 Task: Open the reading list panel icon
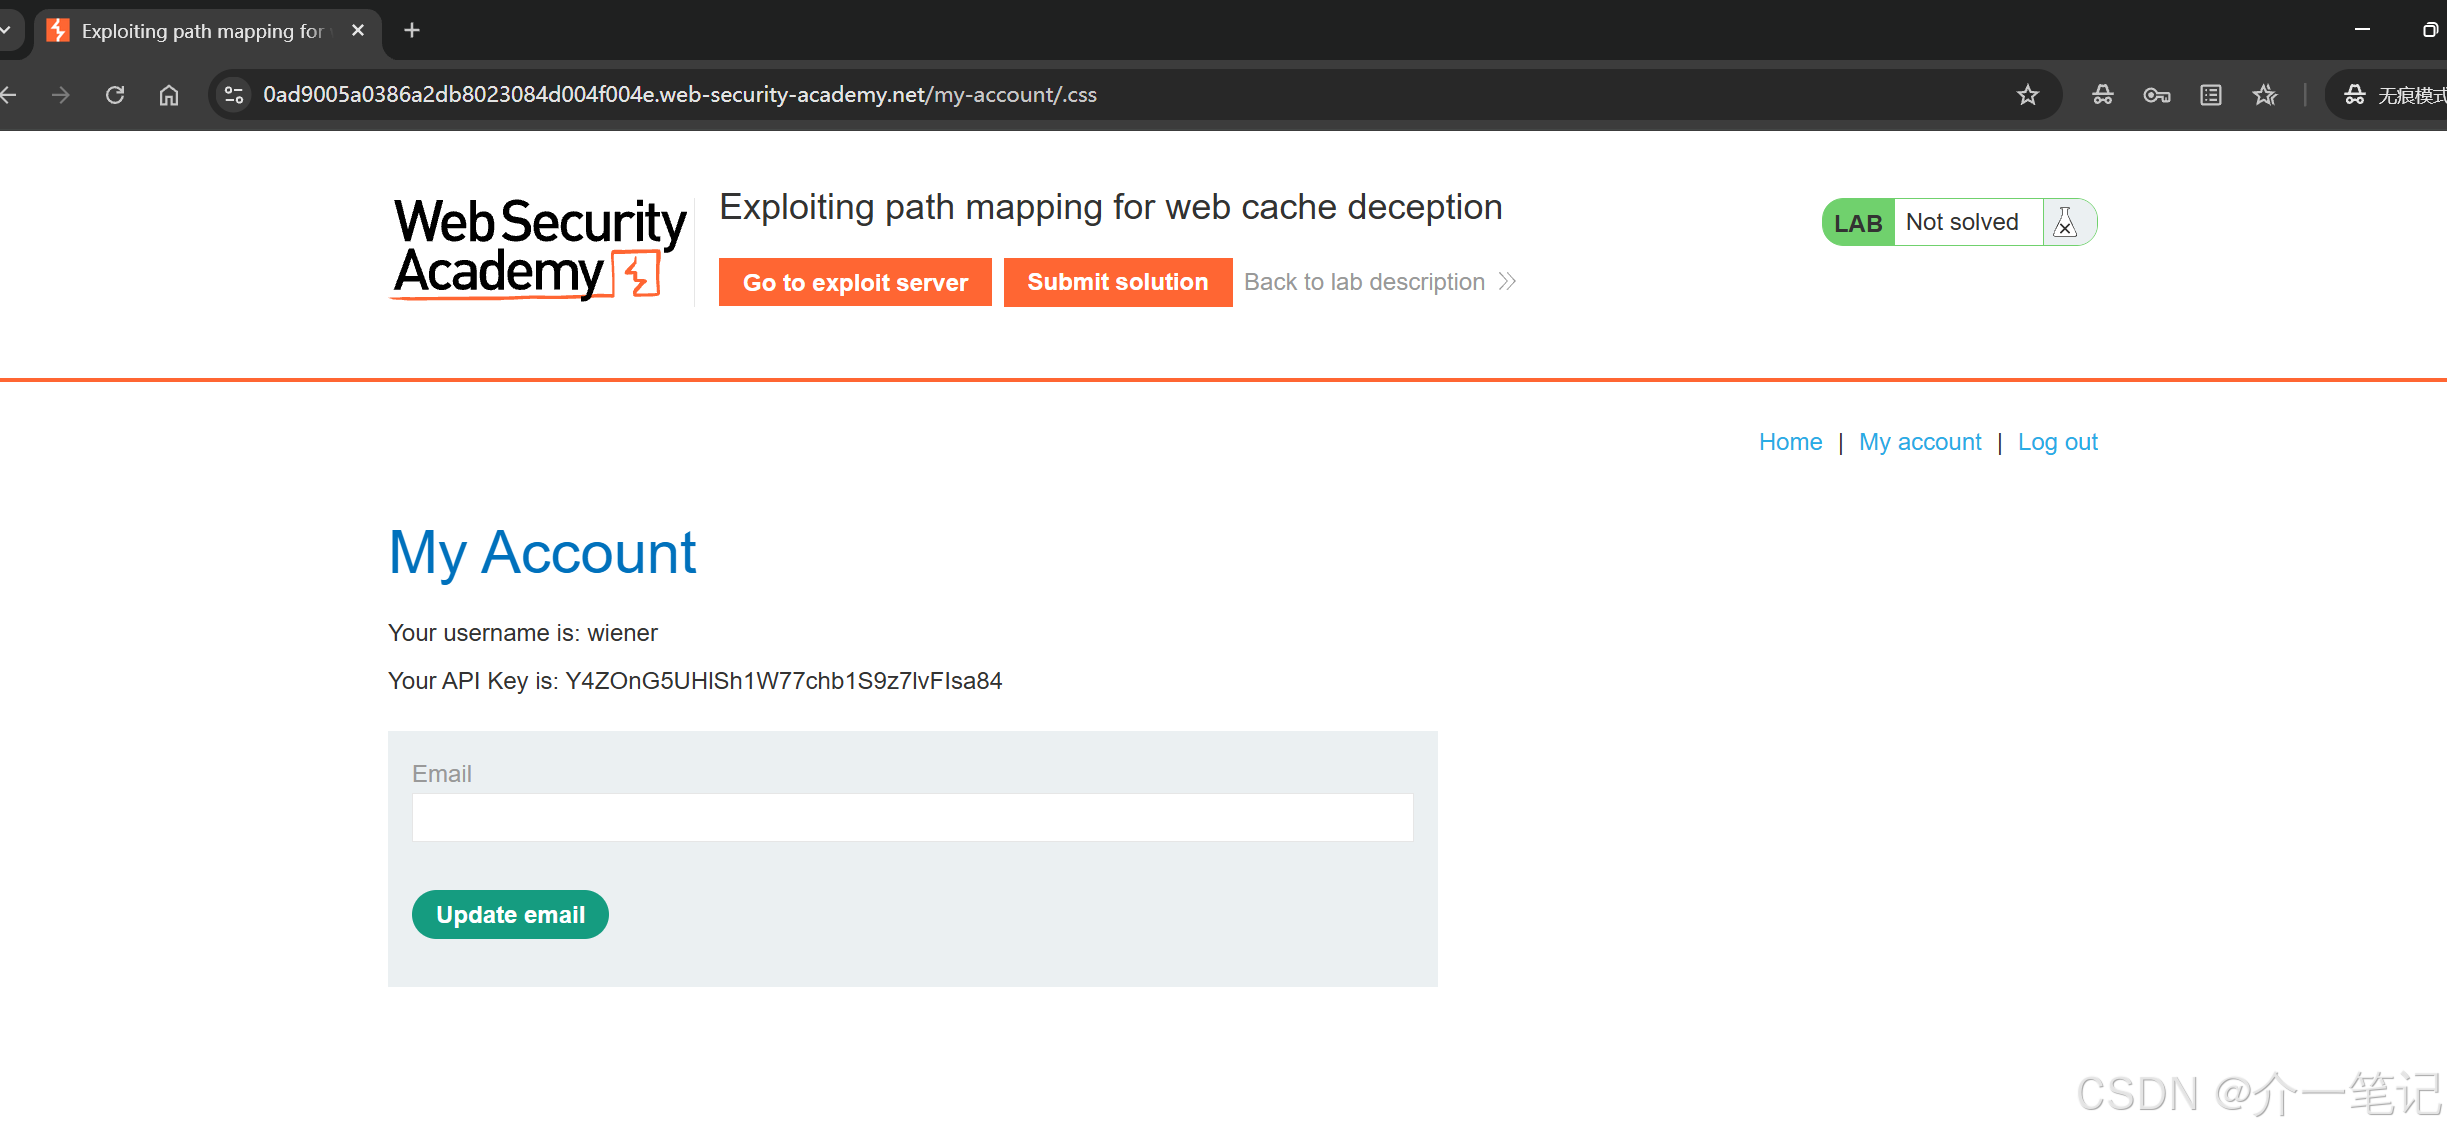coord(2210,95)
